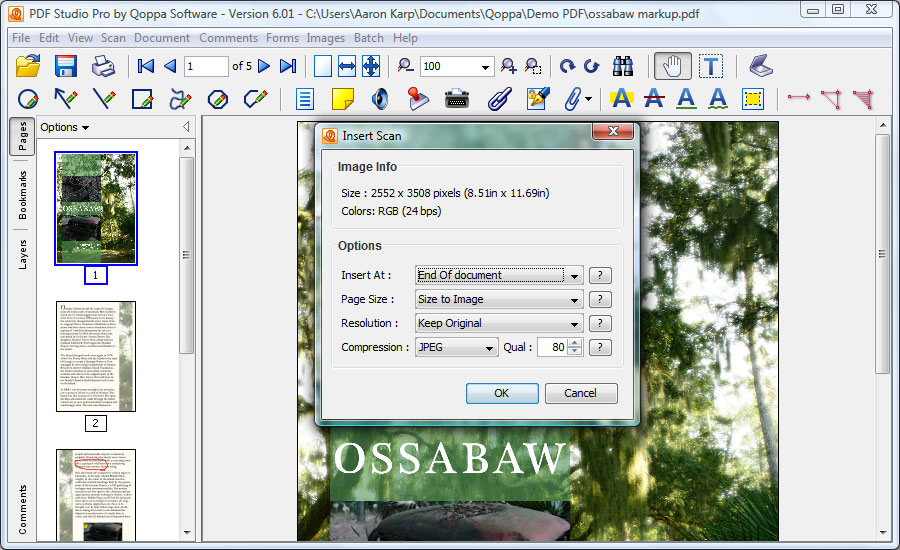Click the zoom to selection tool icon
Screen dimensions: 900x550
pyautogui.click(x=533, y=66)
